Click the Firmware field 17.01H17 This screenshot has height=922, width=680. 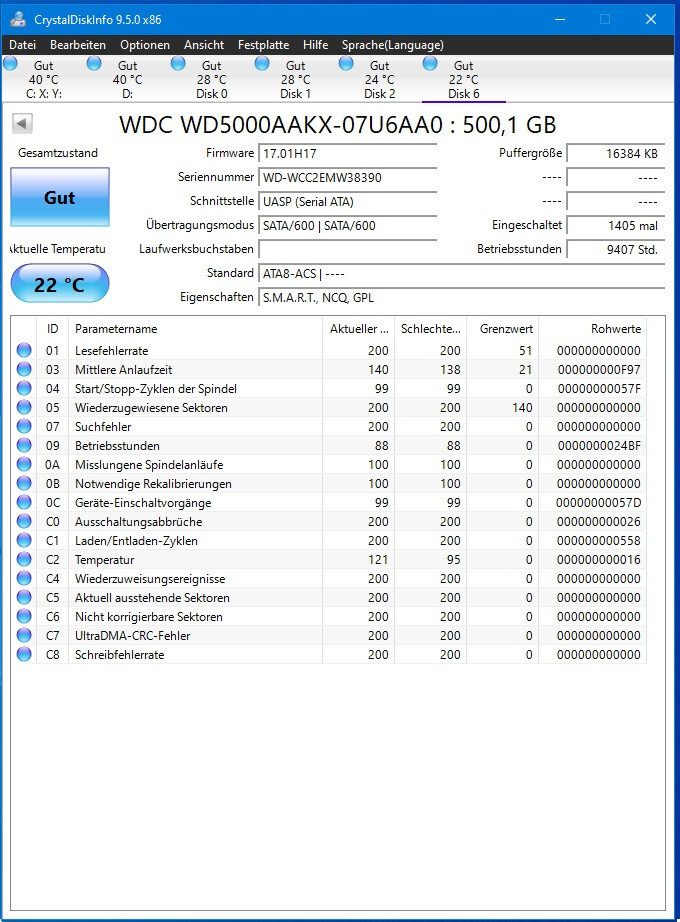[348, 153]
